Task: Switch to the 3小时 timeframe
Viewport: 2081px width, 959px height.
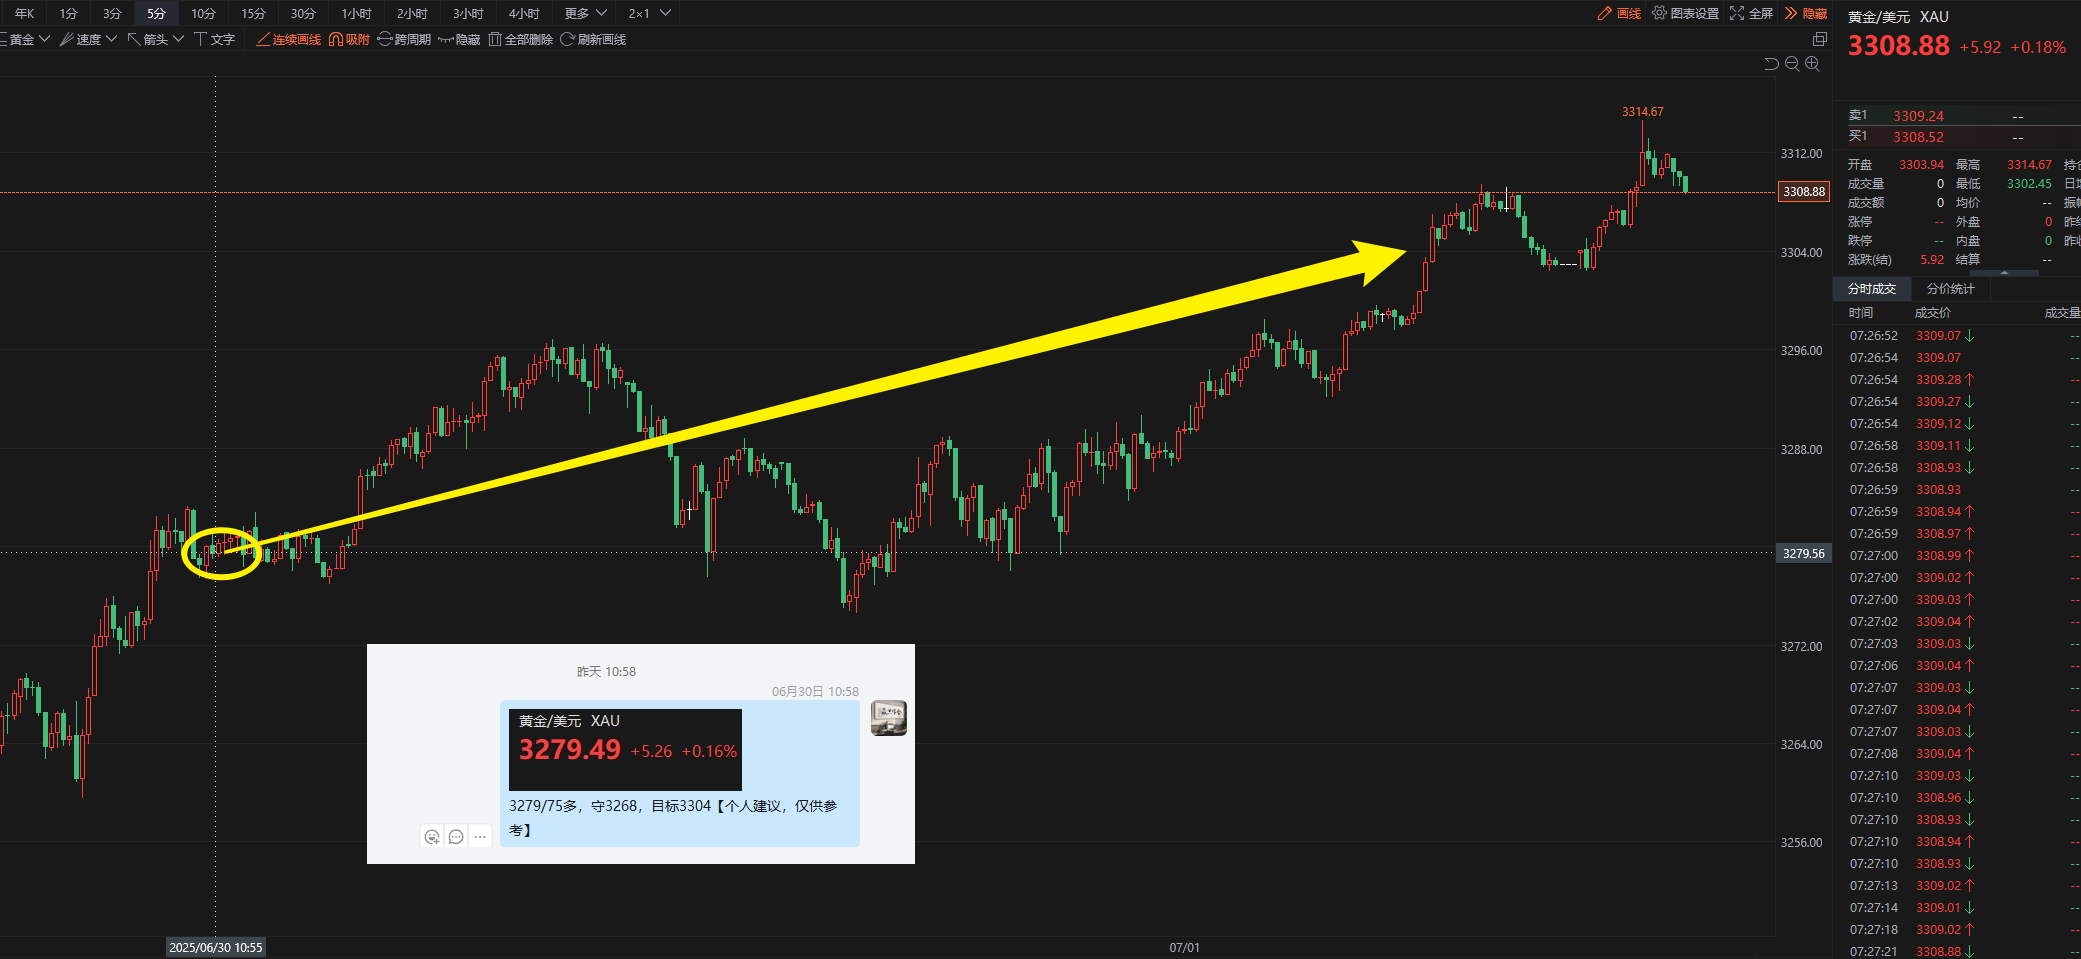Action: [468, 13]
